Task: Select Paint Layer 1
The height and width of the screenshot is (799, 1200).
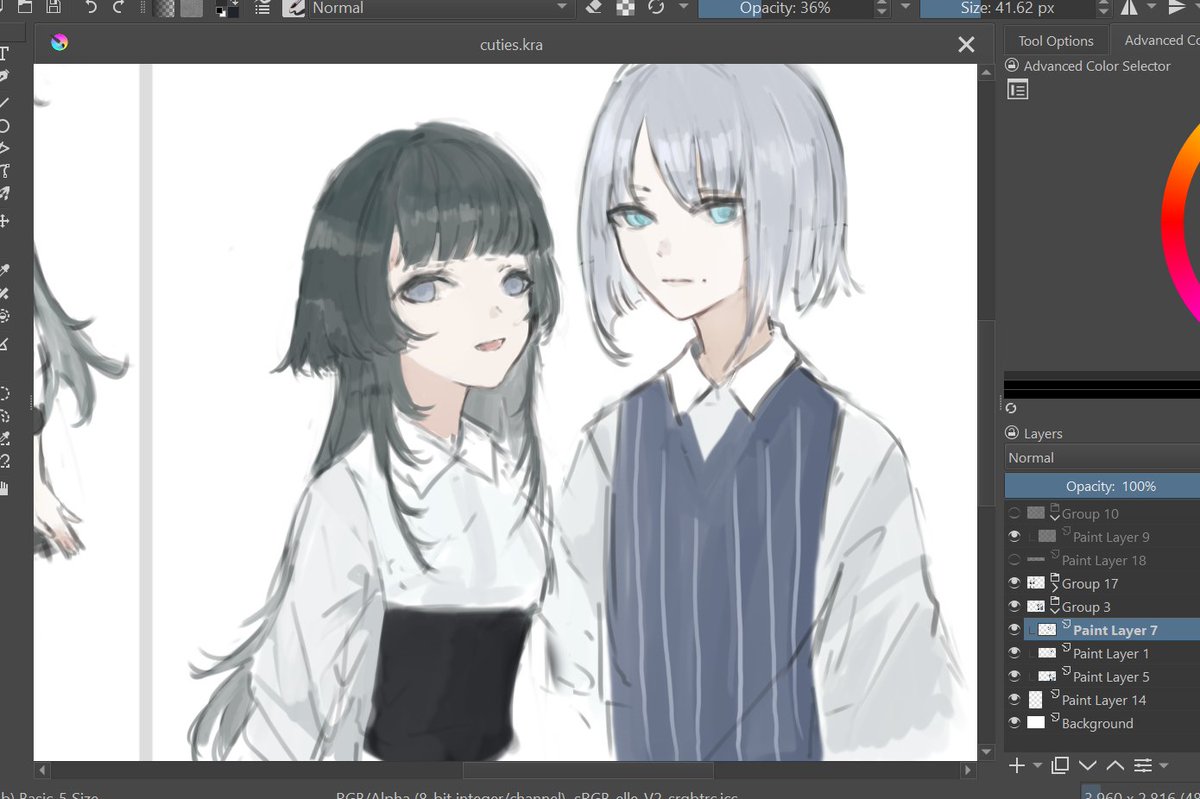Action: [x=1111, y=653]
